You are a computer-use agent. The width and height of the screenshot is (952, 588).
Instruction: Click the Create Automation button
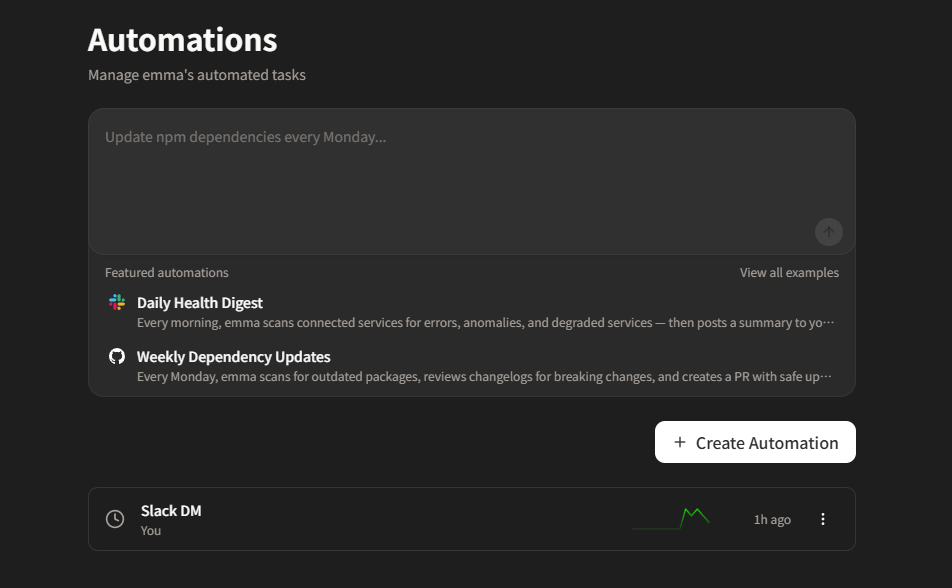point(755,442)
